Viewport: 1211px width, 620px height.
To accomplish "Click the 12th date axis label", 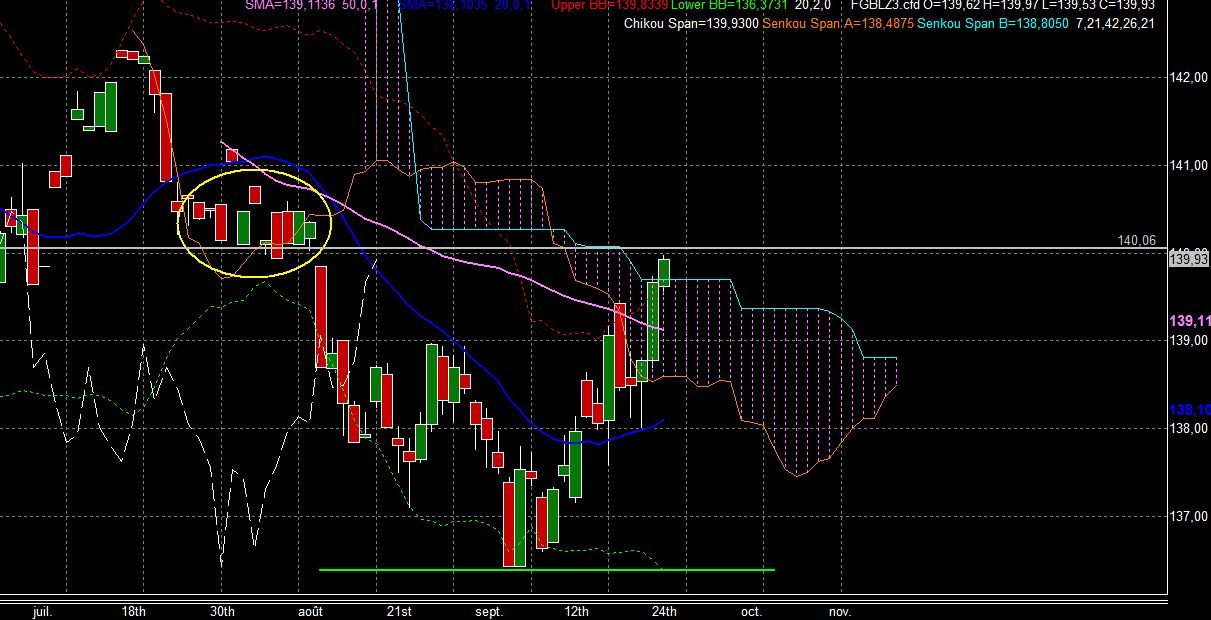I will tap(576, 611).
